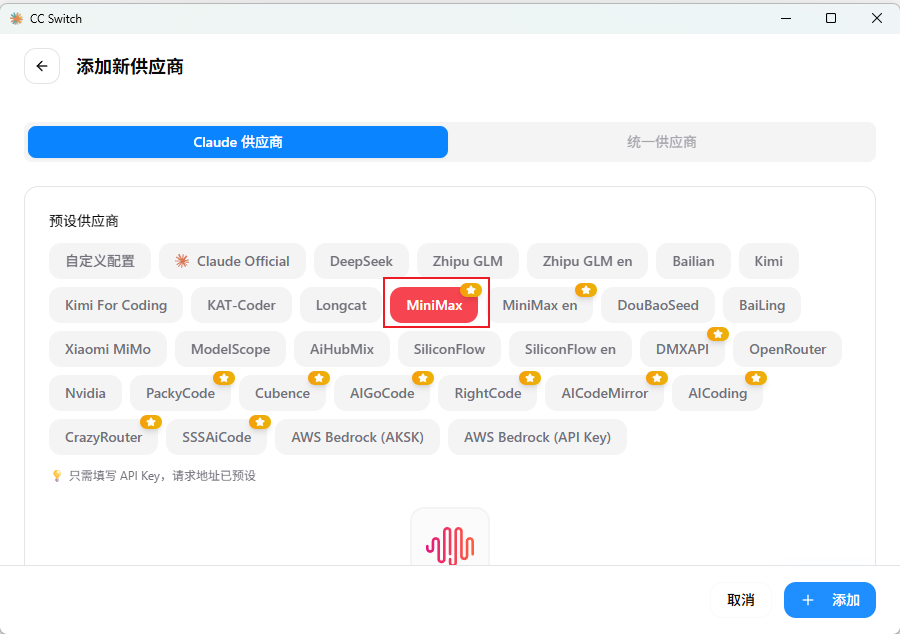Click the 只需填写 API Key hint text
Image resolution: width=900 pixels, height=634 pixels.
pos(162,476)
